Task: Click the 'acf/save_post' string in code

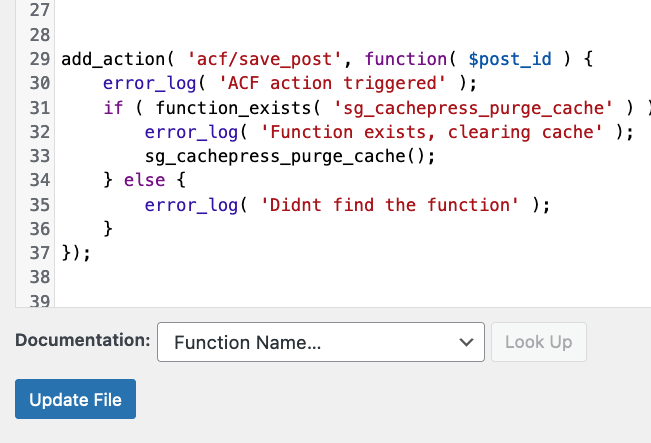Action: pyautogui.click(x=264, y=59)
